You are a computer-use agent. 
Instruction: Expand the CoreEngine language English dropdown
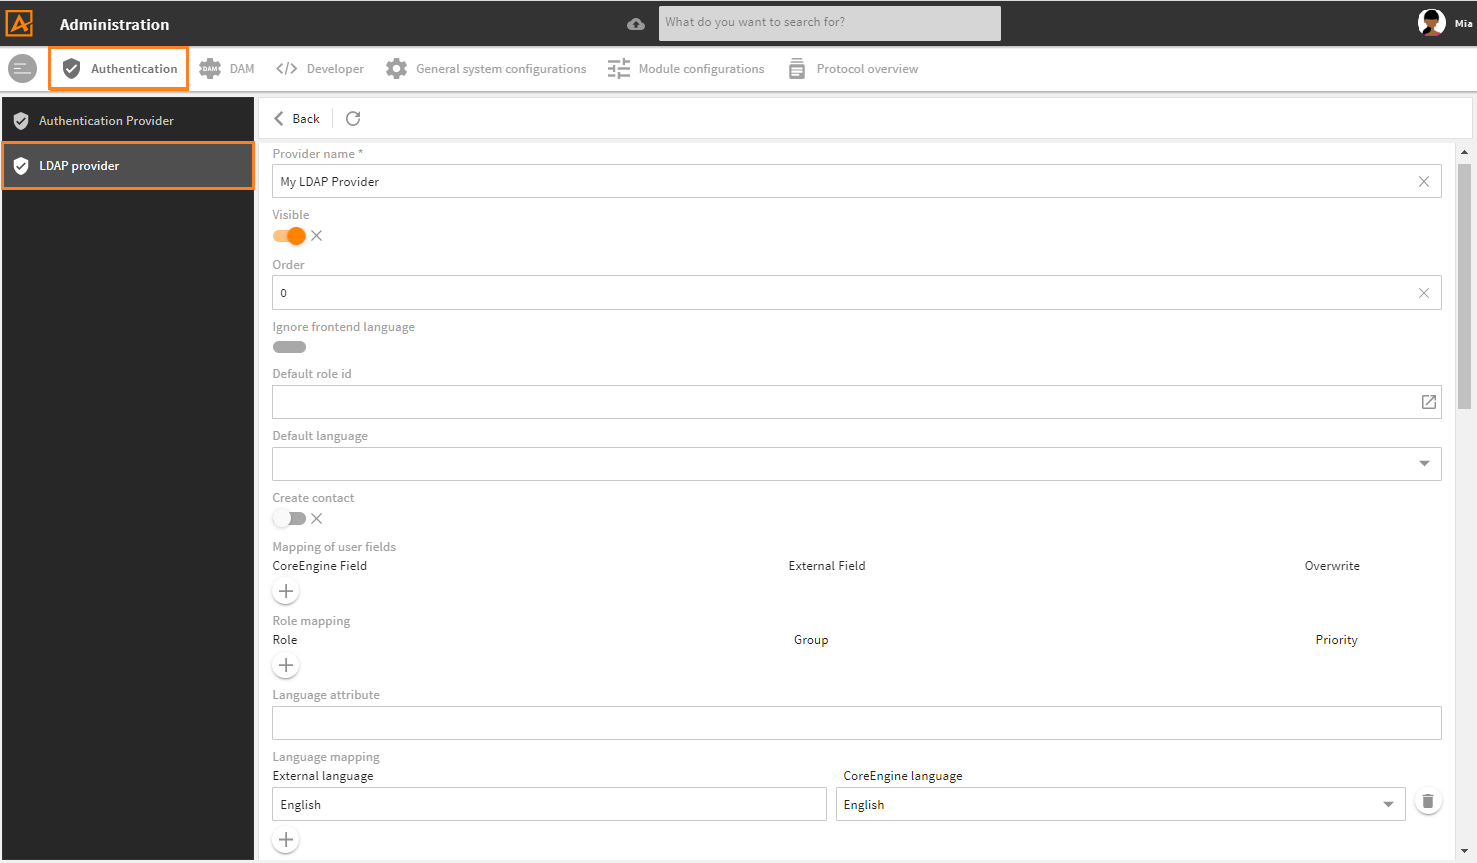[1388, 805]
